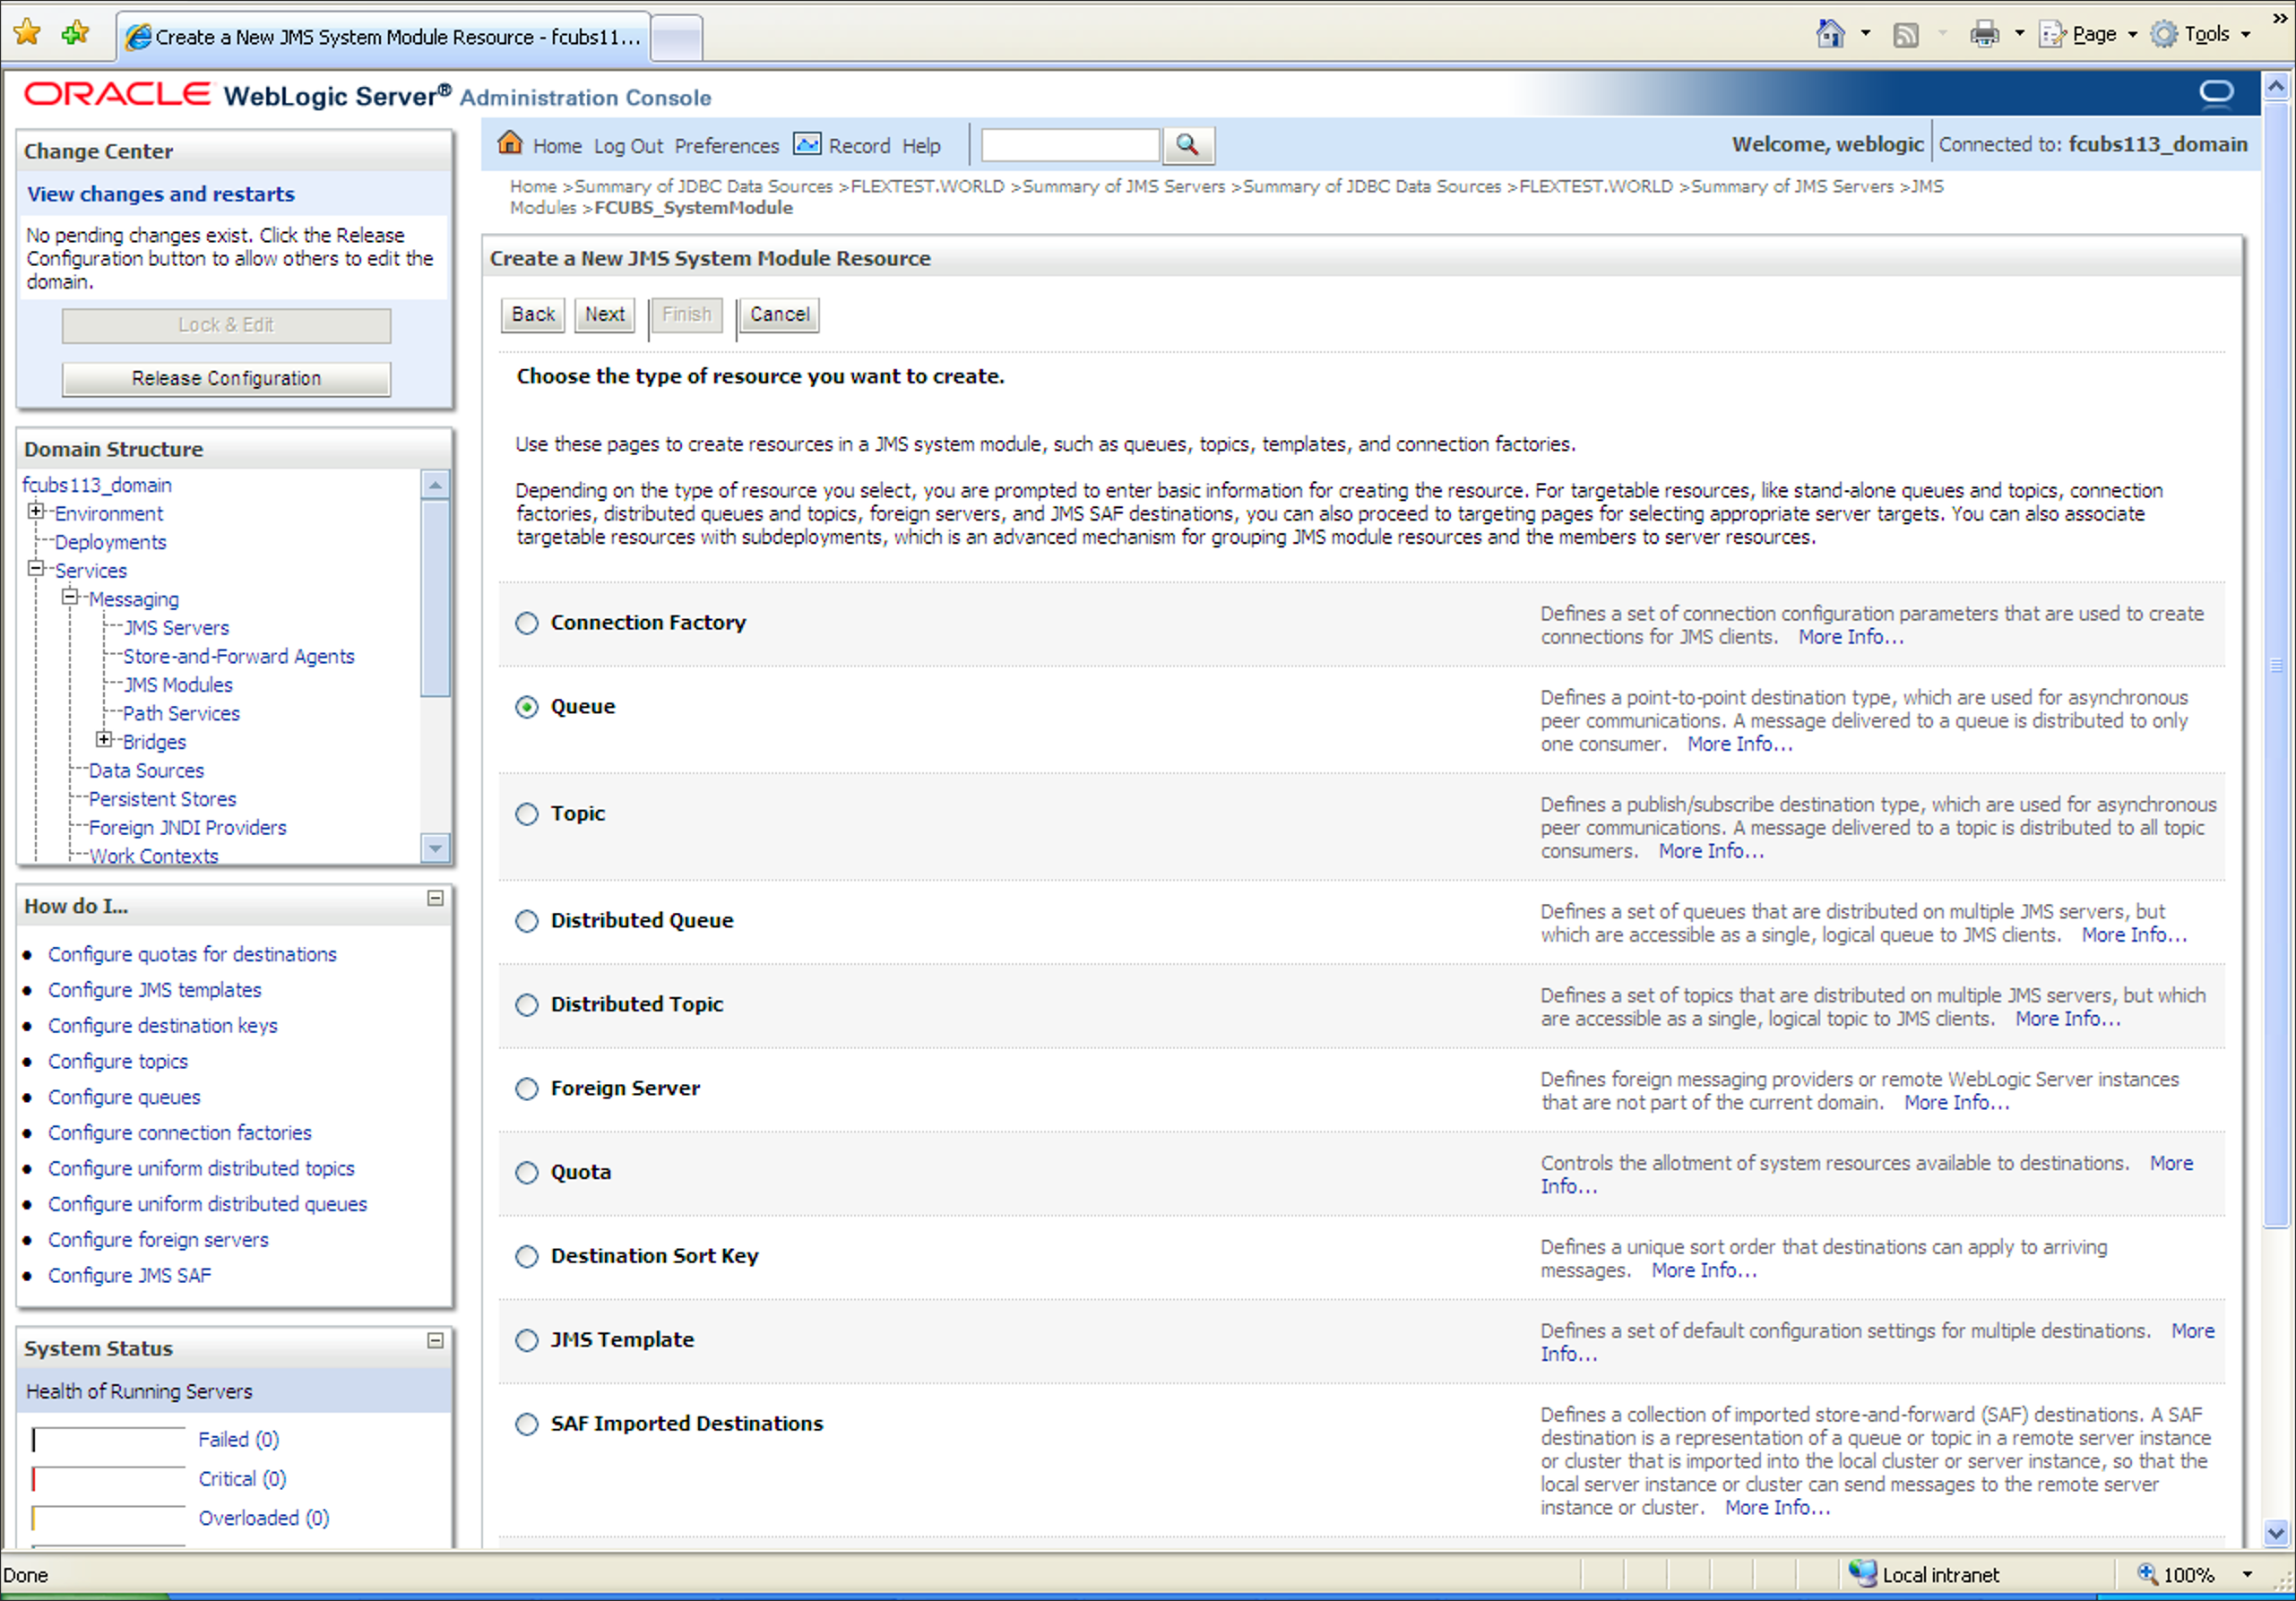This screenshot has width=2296, height=1601.
Task: Select the Create a New JMS browser tab
Action: [x=384, y=37]
